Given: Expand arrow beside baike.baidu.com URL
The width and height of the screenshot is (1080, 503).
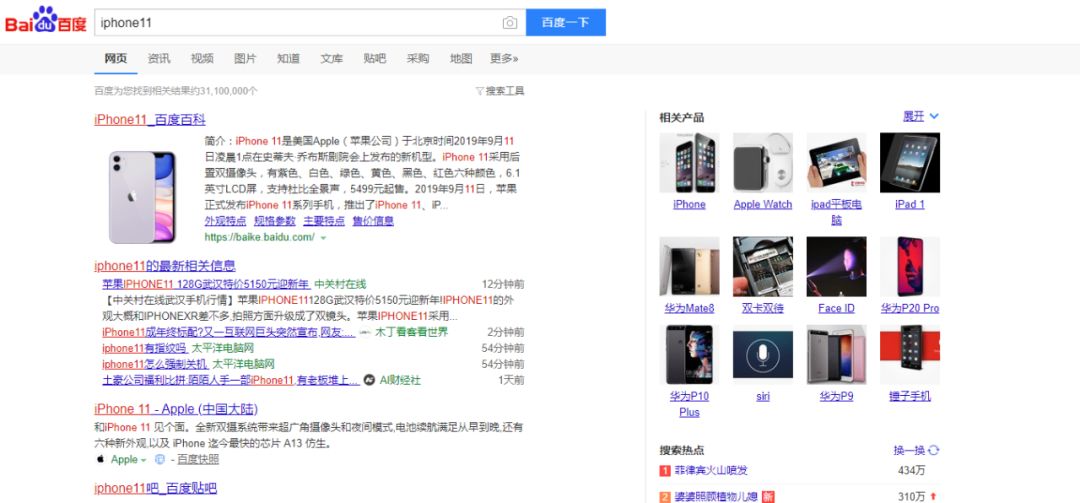Looking at the screenshot, I should (323, 238).
